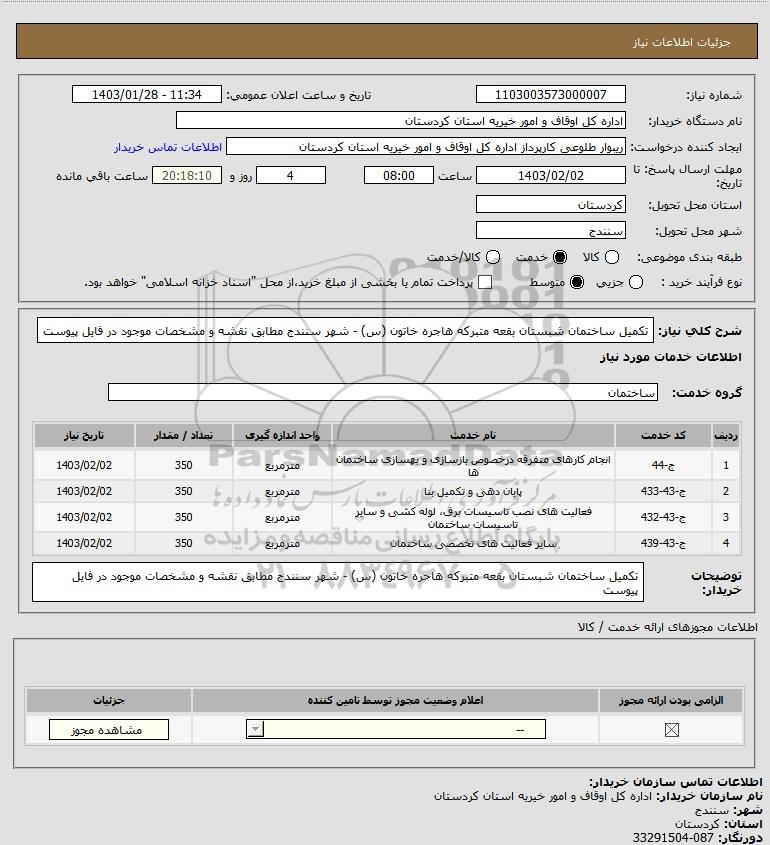The width and height of the screenshot is (770, 845).
Task: Click the جزئیات اطلاعات نیاز title bar
Action: (x=387, y=41)
